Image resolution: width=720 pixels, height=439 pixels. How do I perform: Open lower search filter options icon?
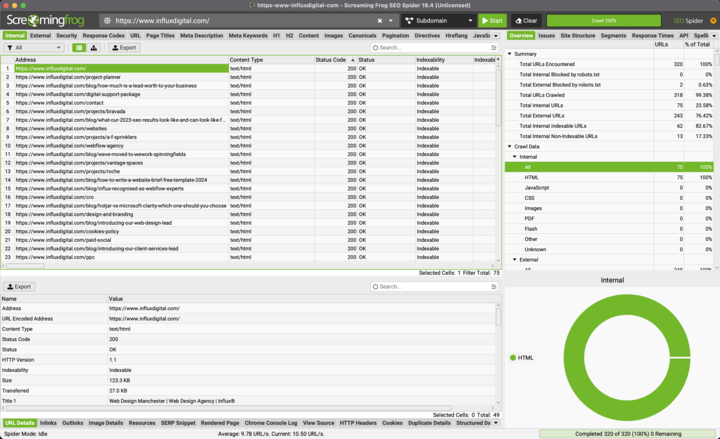pos(494,287)
